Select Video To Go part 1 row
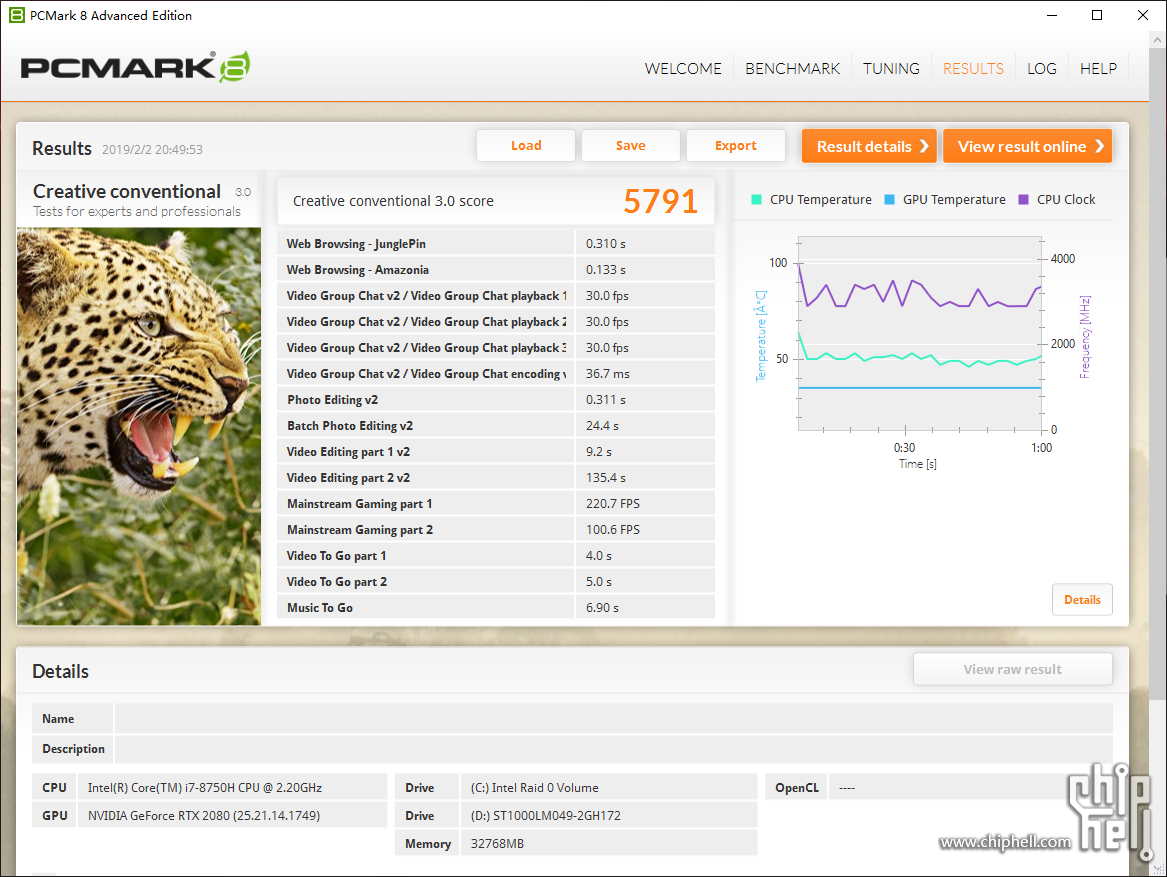The image size is (1167, 877). pos(496,556)
